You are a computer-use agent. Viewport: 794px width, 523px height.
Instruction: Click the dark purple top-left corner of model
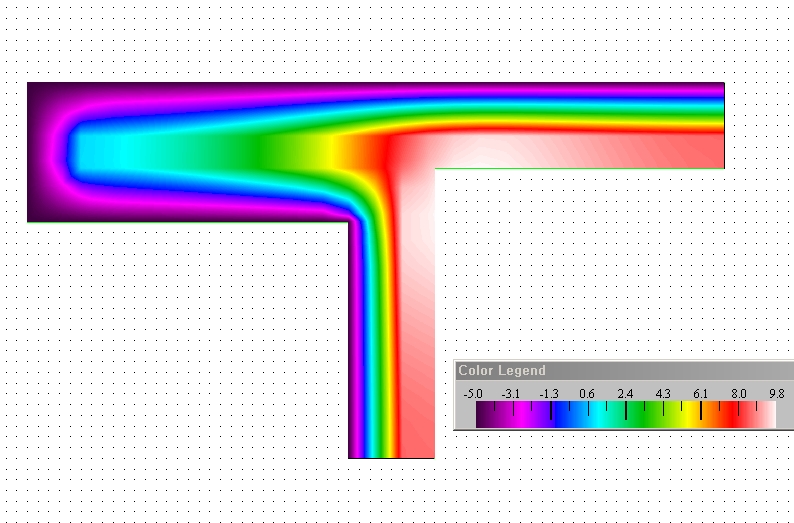point(35,91)
